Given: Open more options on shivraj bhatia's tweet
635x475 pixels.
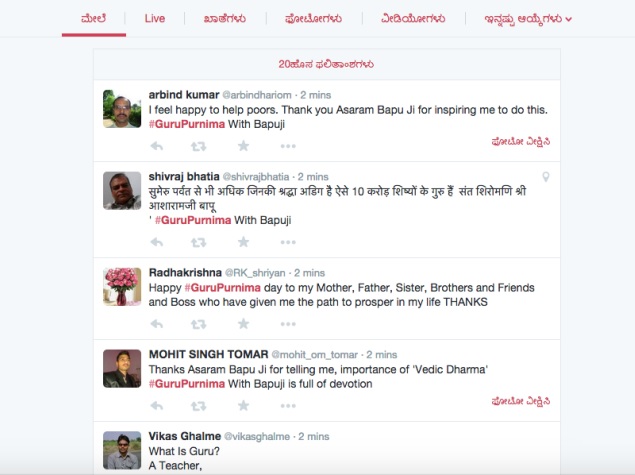Looking at the screenshot, I should (288, 242).
